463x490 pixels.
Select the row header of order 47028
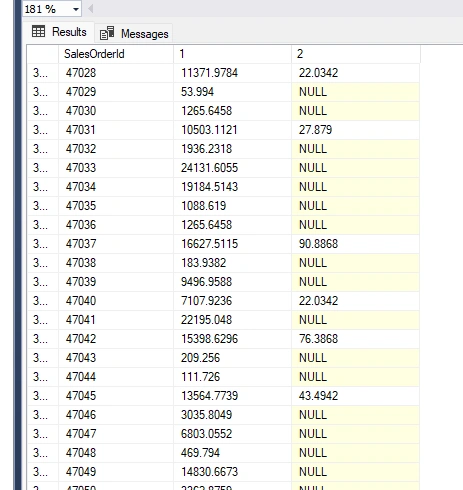(43, 73)
